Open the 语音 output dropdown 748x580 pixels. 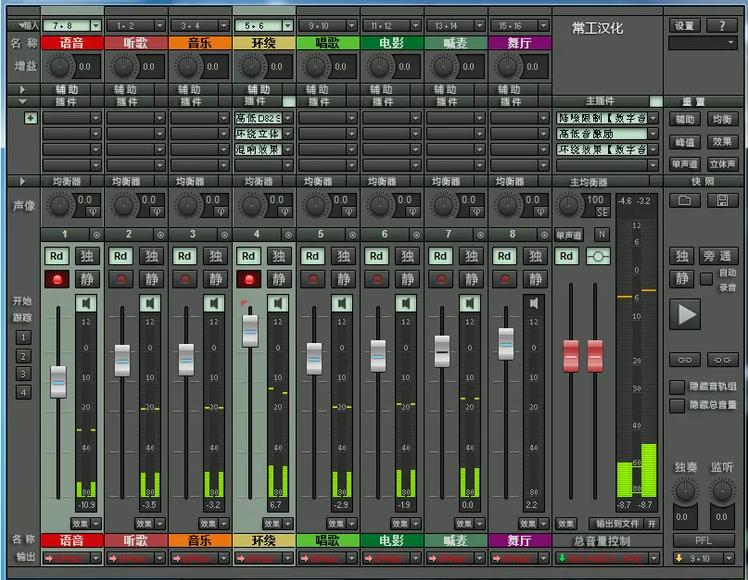point(96,558)
